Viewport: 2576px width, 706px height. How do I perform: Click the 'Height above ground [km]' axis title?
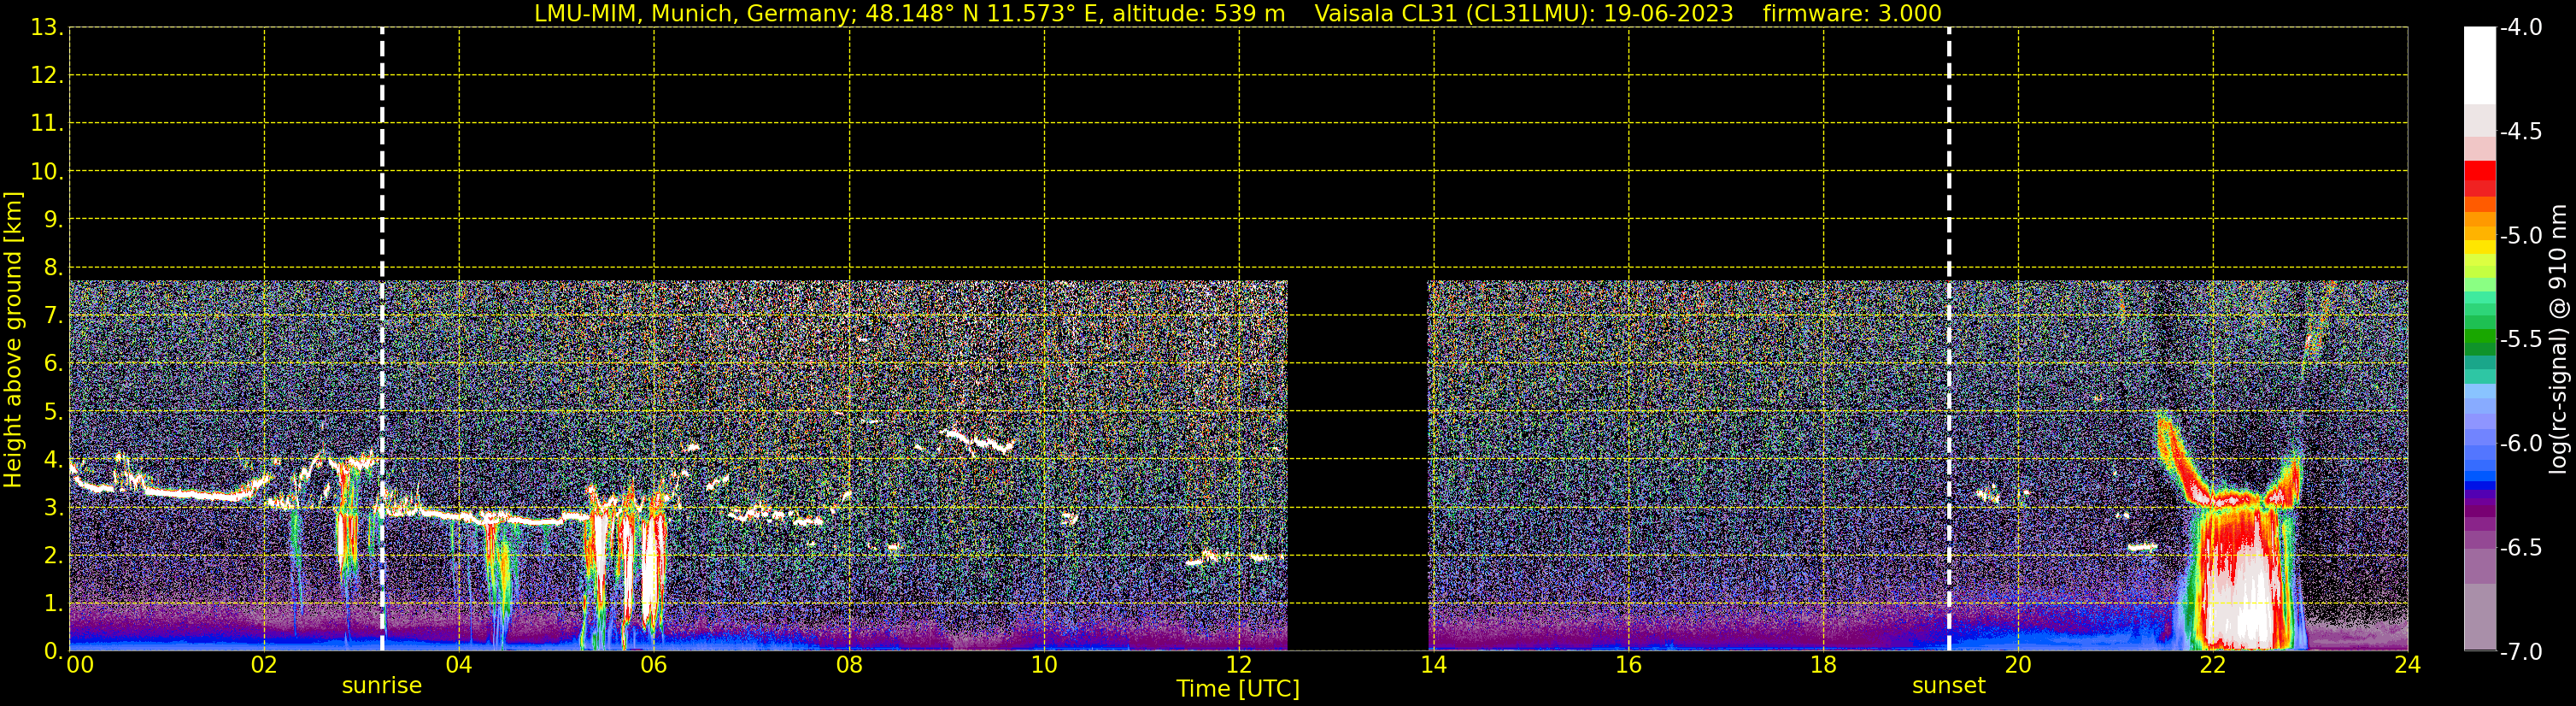(13, 340)
